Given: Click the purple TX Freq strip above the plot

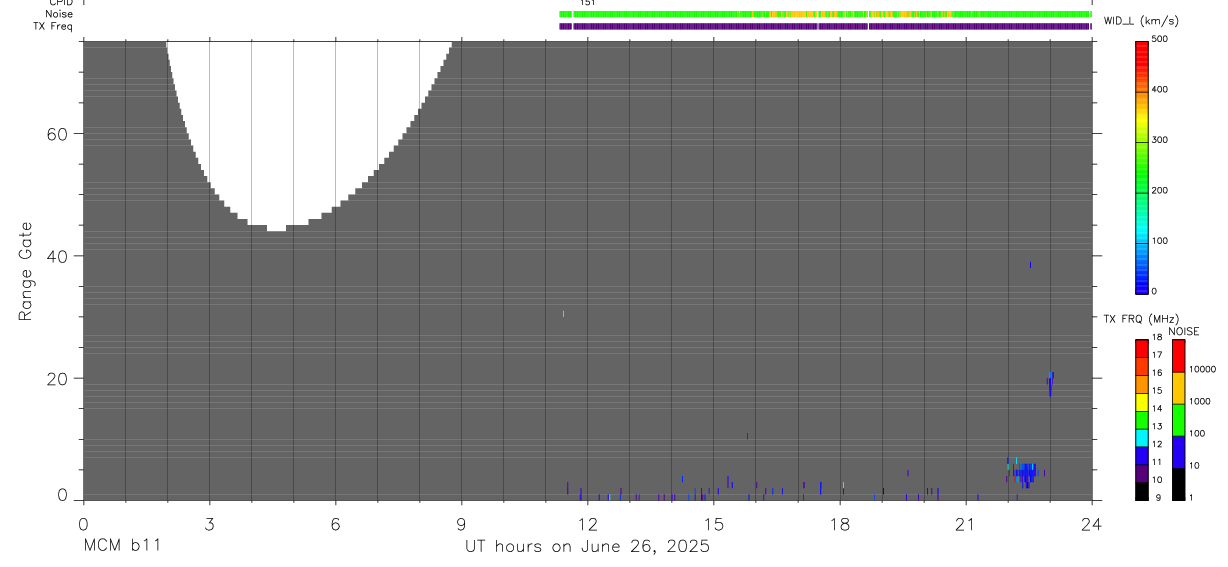Looking at the screenshot, I should (825, 26).
